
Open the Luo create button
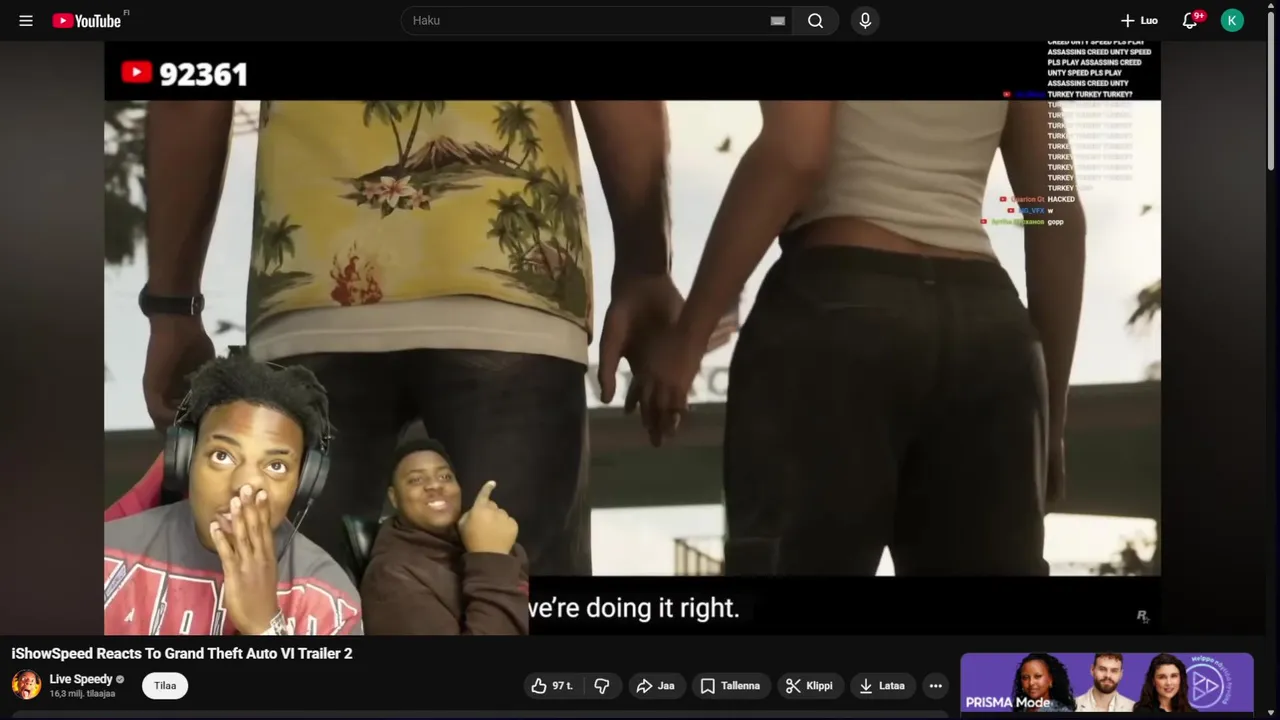click(1139, 20)
